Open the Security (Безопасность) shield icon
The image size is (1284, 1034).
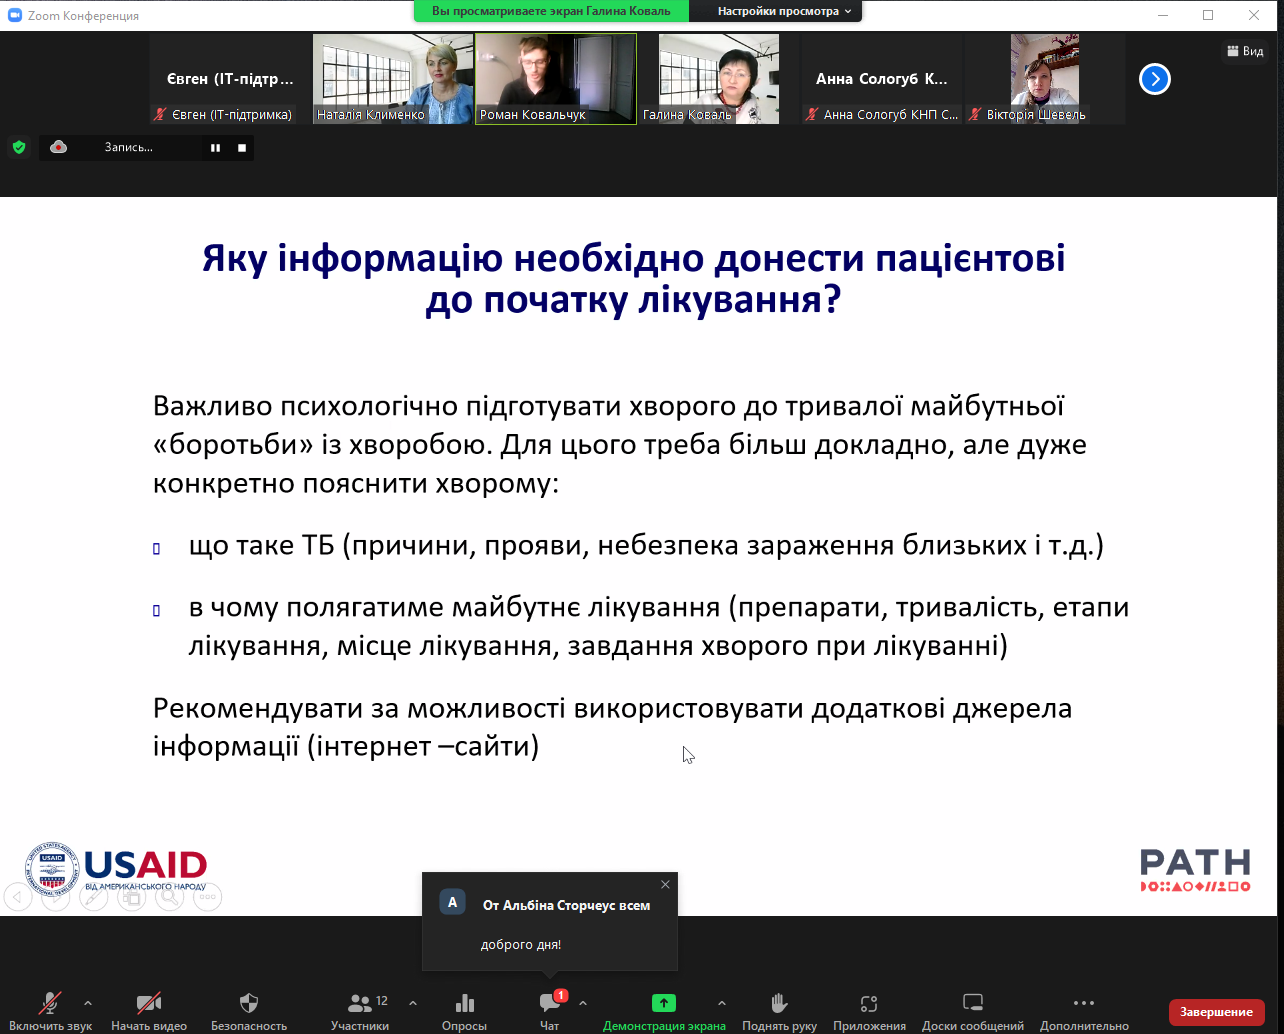pyautogui.click(x=249, y=1003)
